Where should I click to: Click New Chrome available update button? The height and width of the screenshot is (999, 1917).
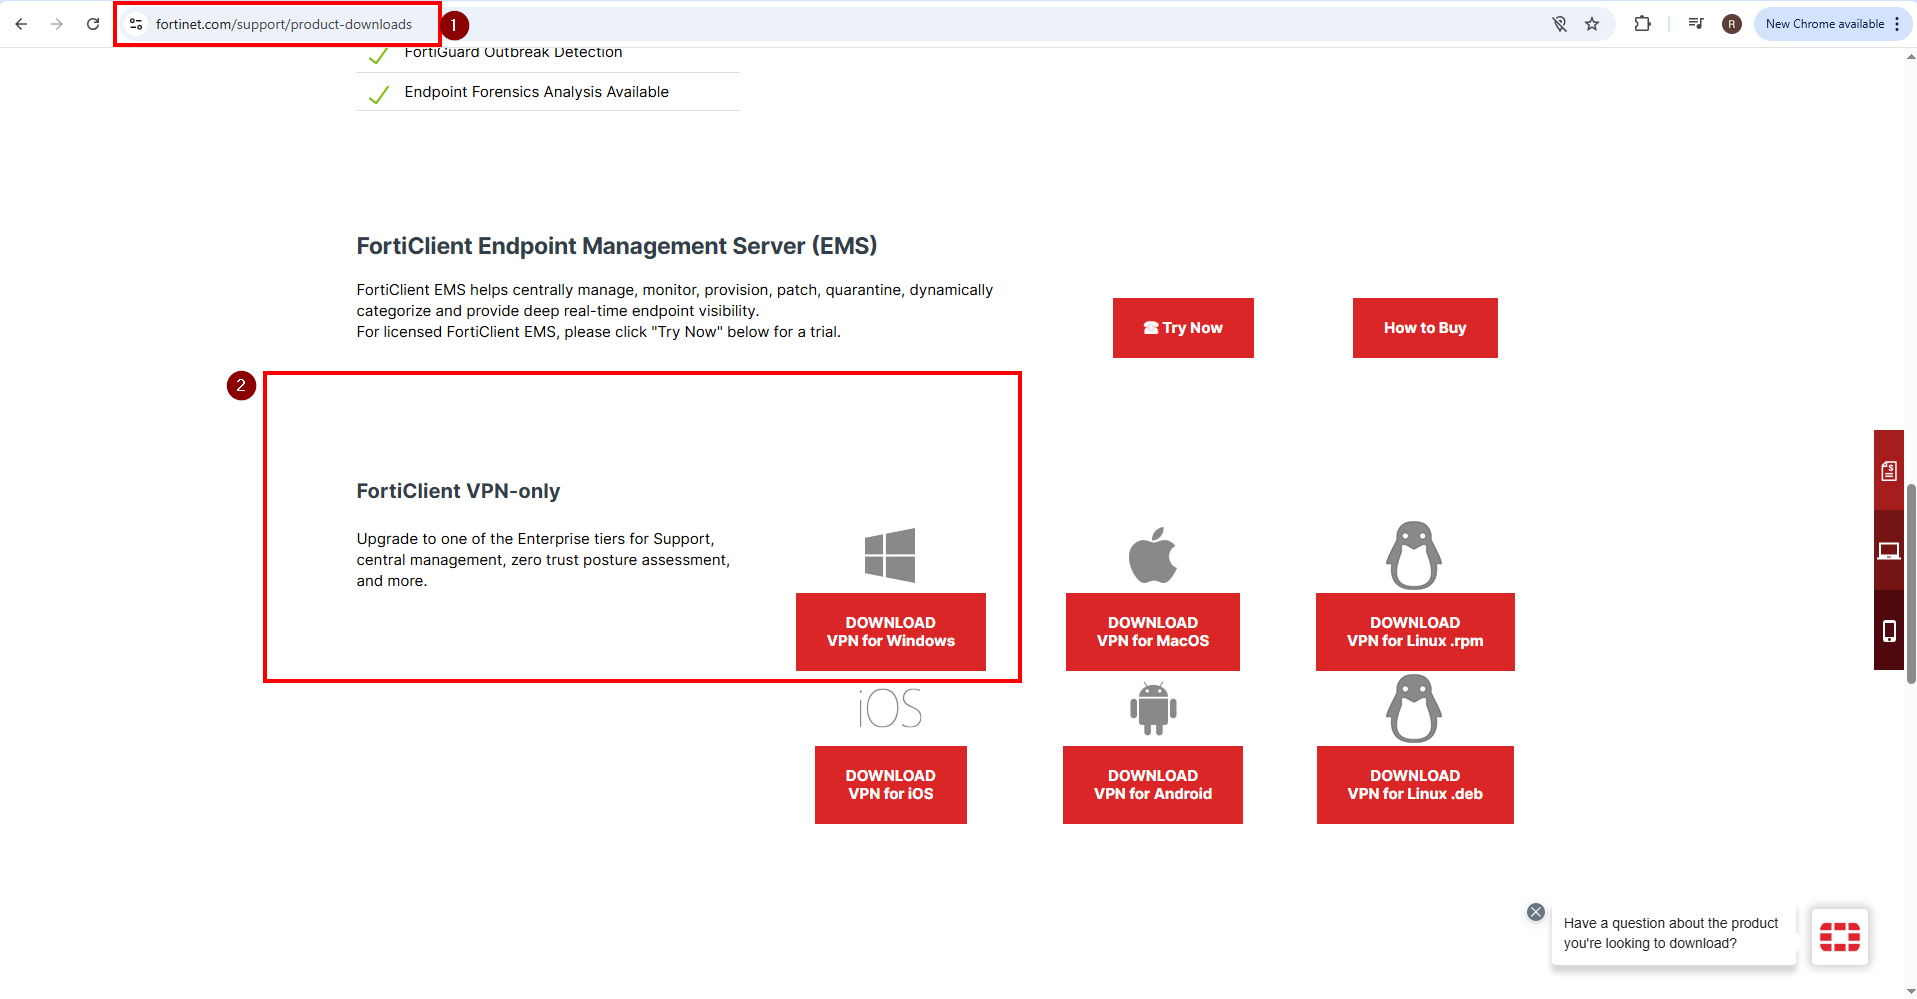click(x=1824, y=24)
